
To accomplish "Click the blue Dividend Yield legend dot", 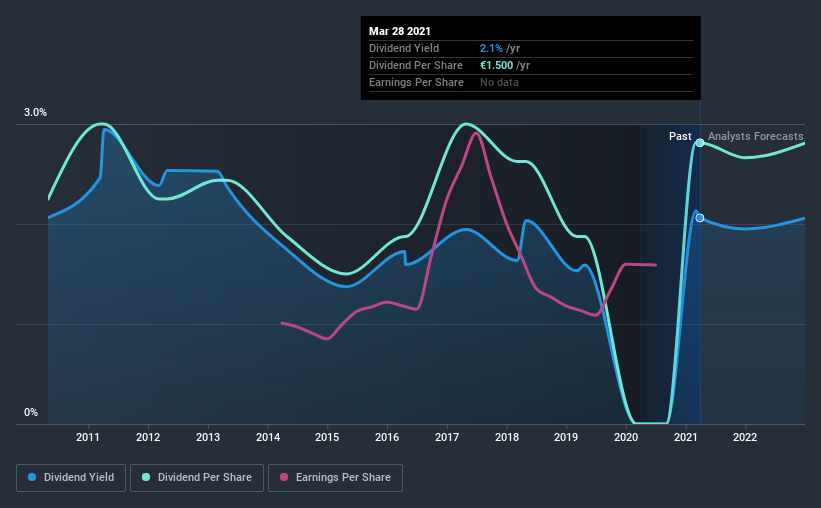I will pos(32,477).
